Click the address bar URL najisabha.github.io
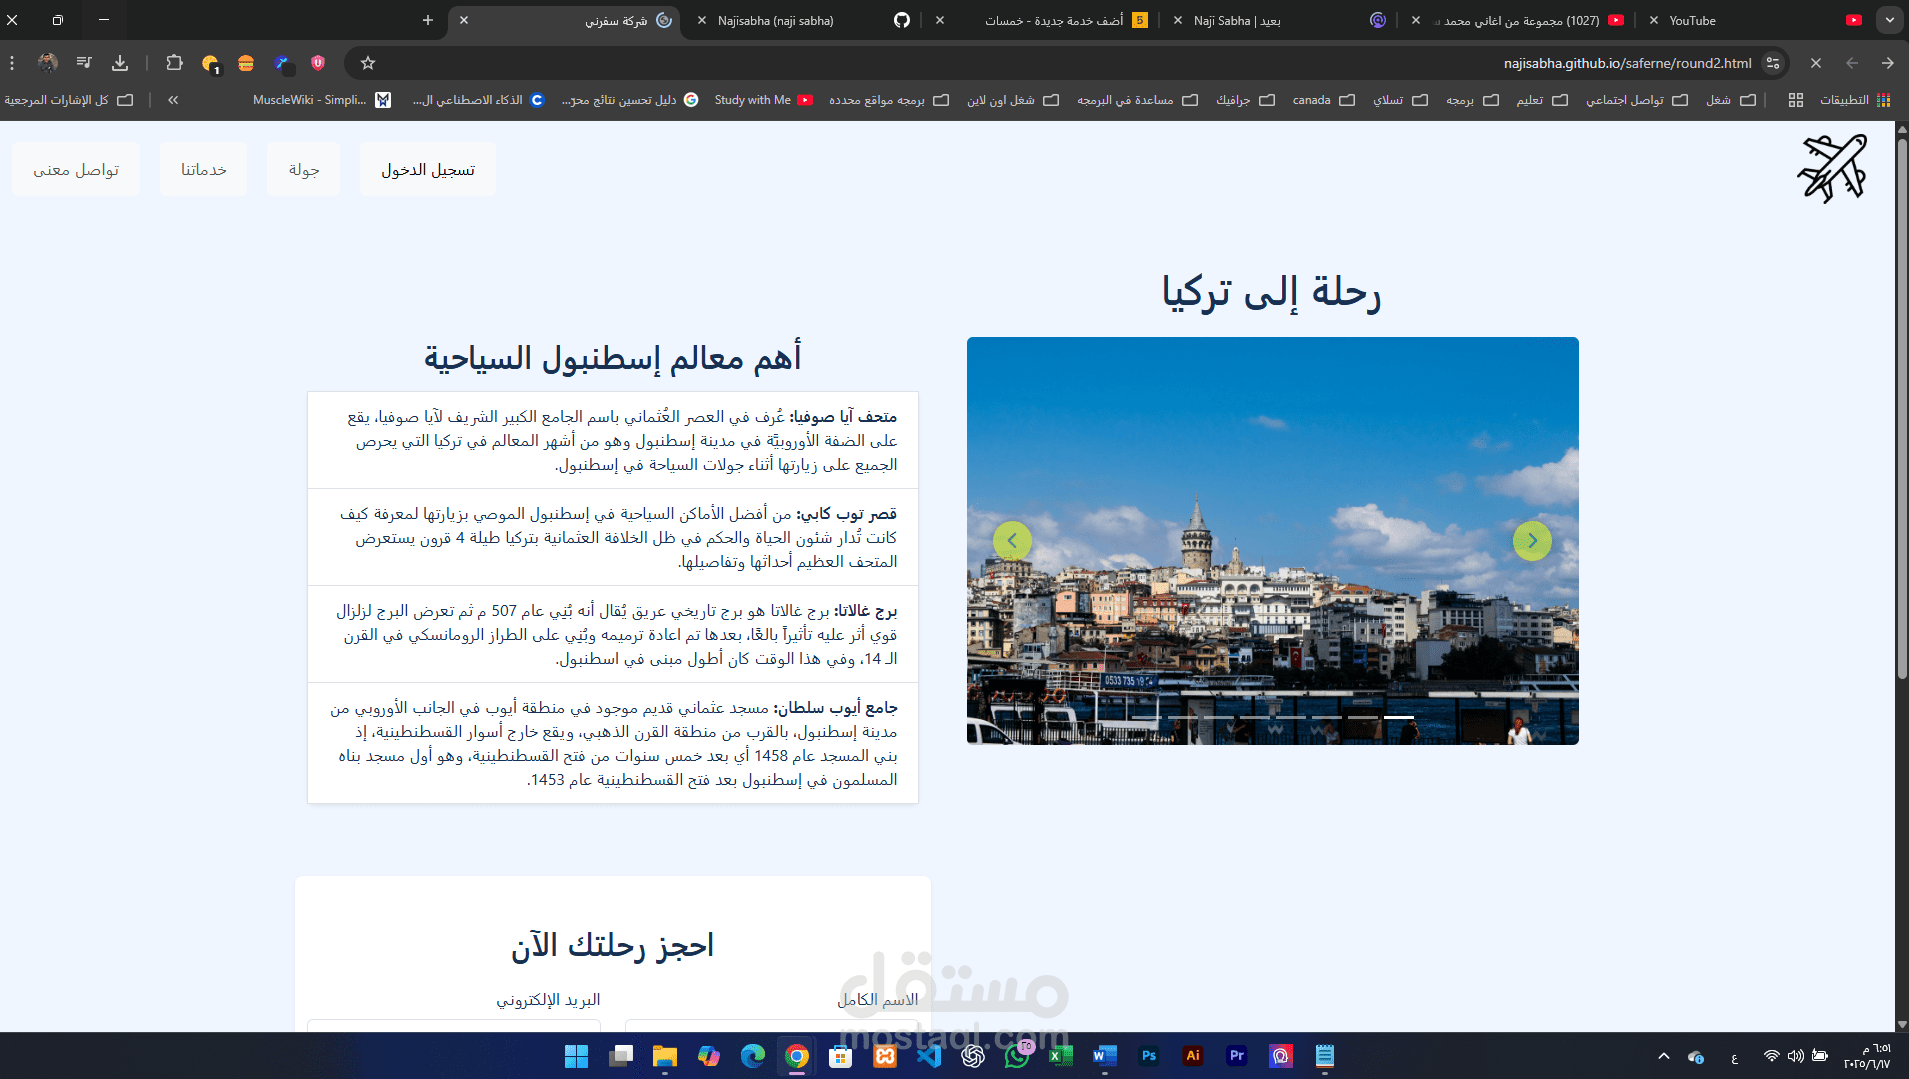Viewport: 1909px width, 1079px height. pyautogui.click(x=1627, y=63)
